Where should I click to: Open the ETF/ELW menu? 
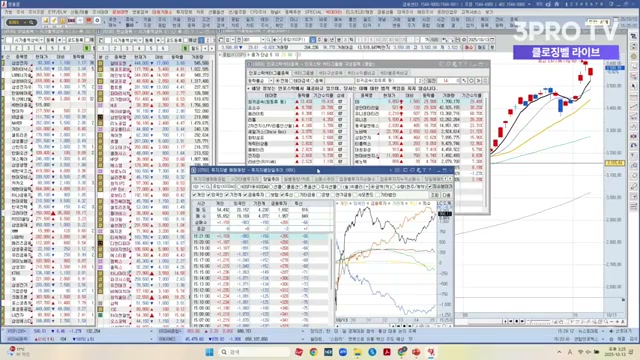click(56, 12)
